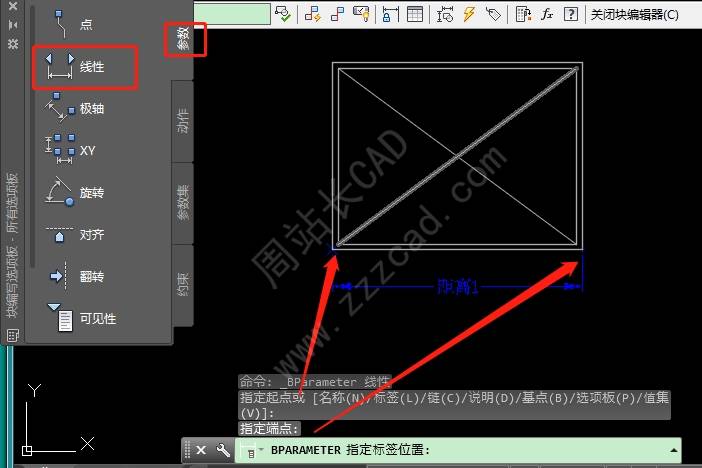
Task: Click the help question mark icon
Action: (571, 15)
